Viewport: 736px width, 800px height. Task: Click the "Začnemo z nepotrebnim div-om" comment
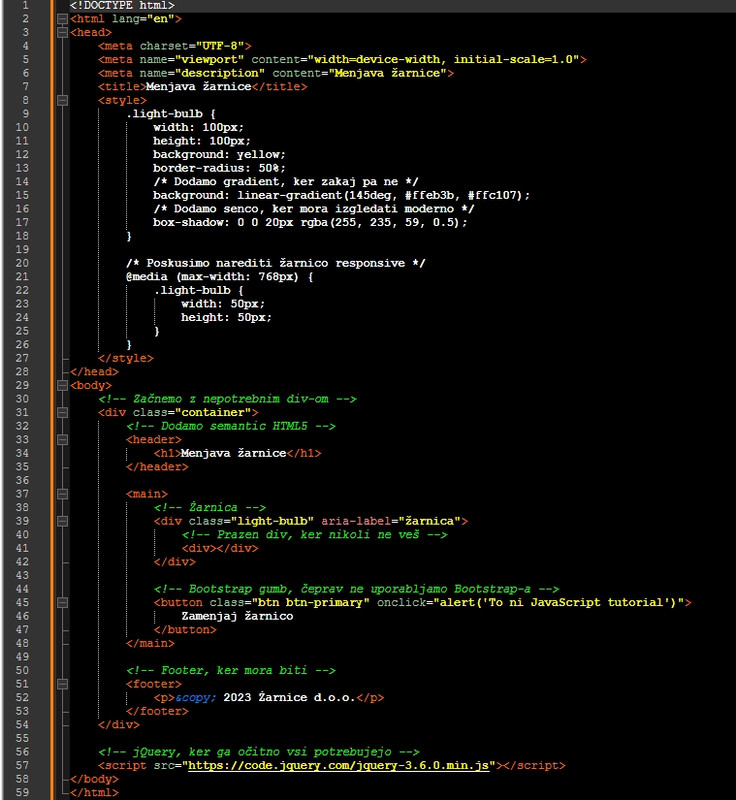227,399
